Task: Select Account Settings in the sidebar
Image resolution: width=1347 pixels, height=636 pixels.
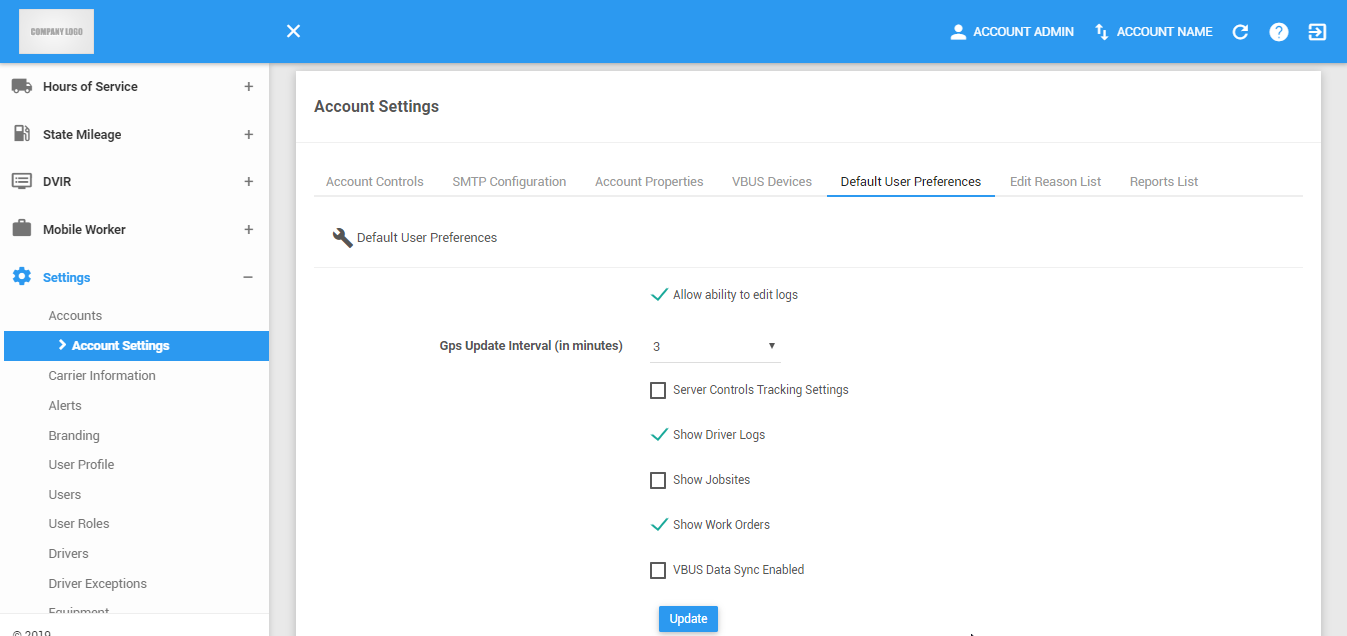Action: coord(136,345)
